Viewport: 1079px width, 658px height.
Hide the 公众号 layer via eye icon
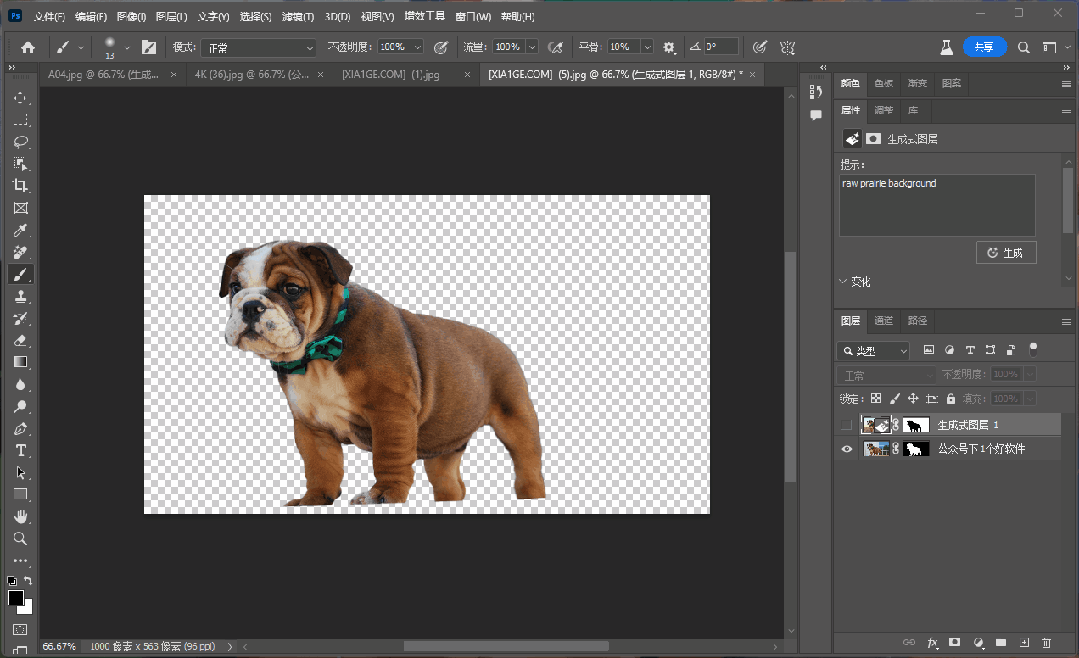pos(847,449)
